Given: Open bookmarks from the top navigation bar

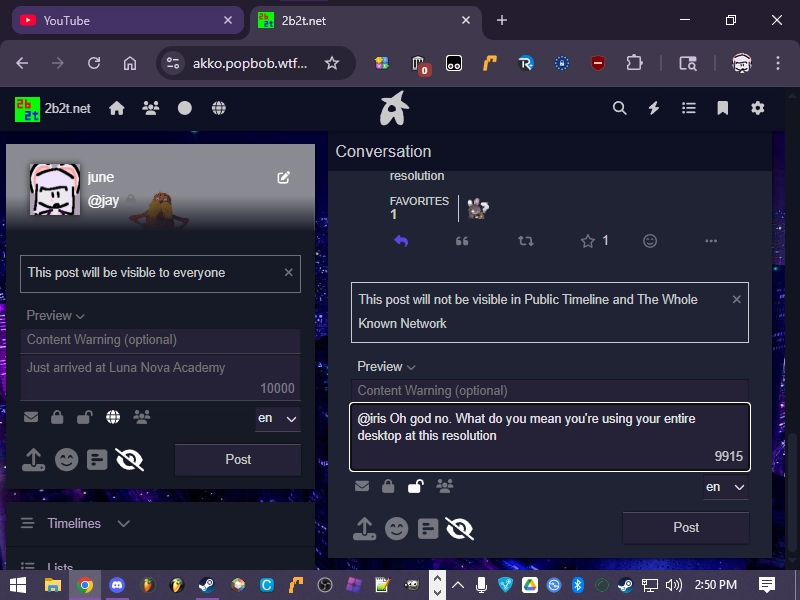Looking at the screenshot, I should (x=723, y=108).
